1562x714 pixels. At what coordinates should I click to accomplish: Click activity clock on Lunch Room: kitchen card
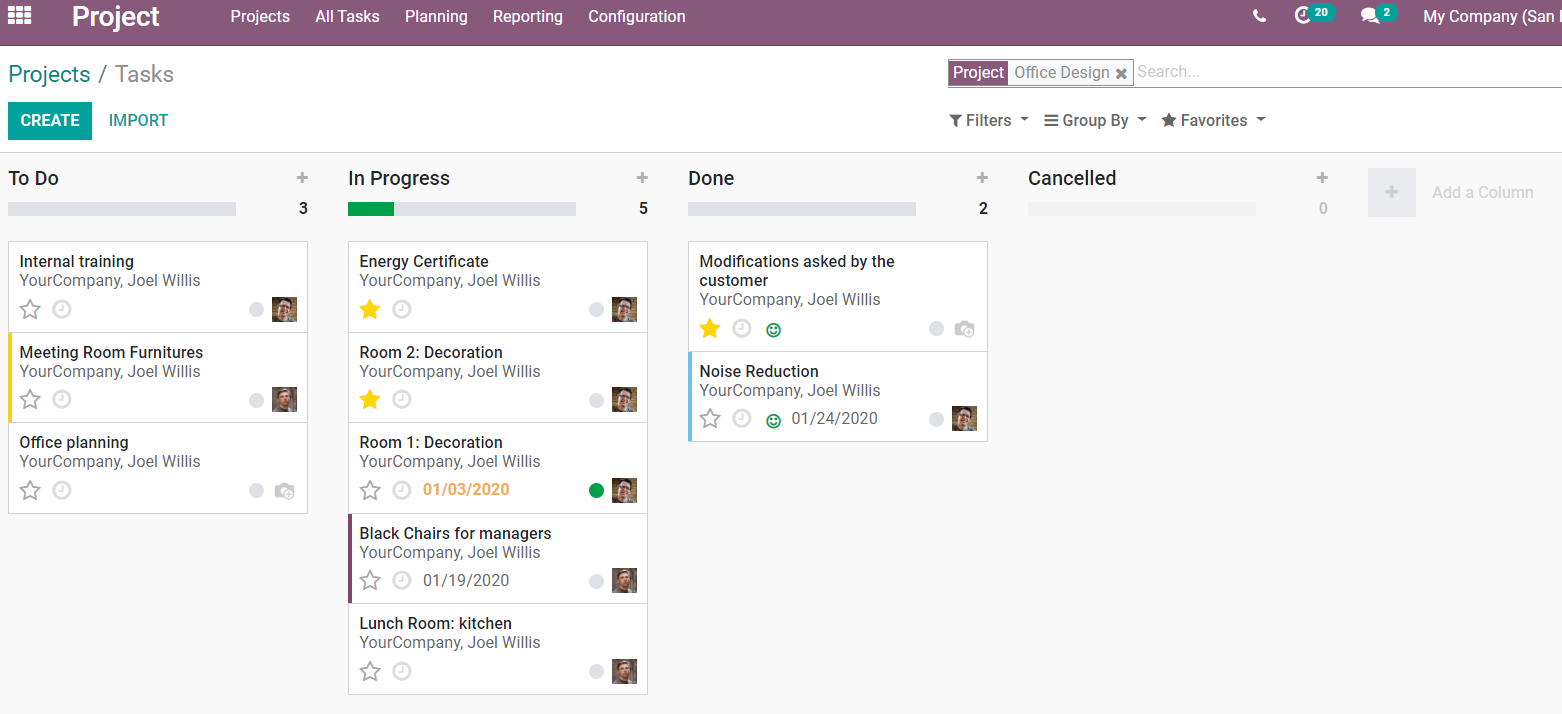point(402,671)
